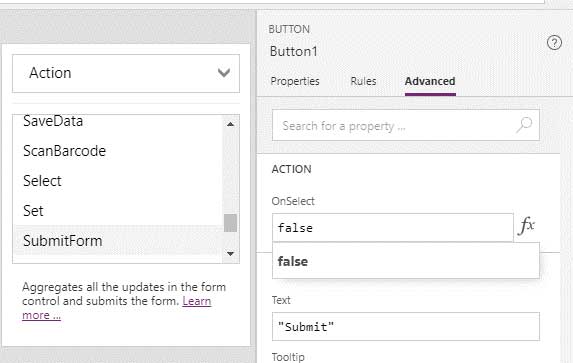The height and width of the screenshot is (363, 573).
Task: Open the help question mark icon
Action: 554,43
